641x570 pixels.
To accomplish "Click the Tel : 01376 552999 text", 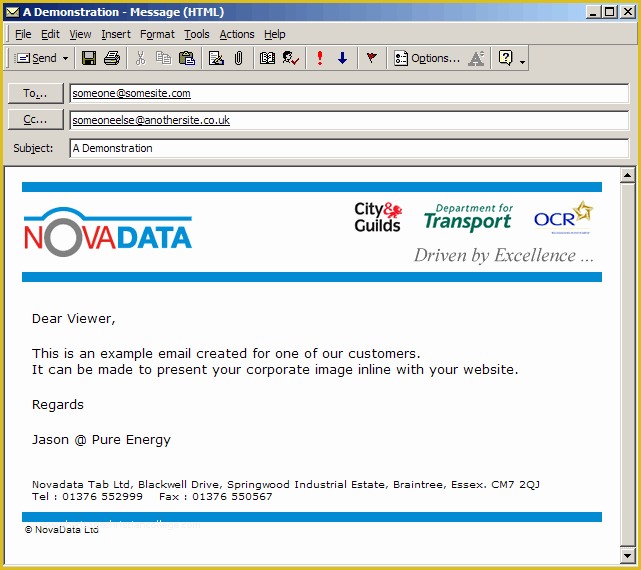I will pyautogui.click(x=87, y=497).
